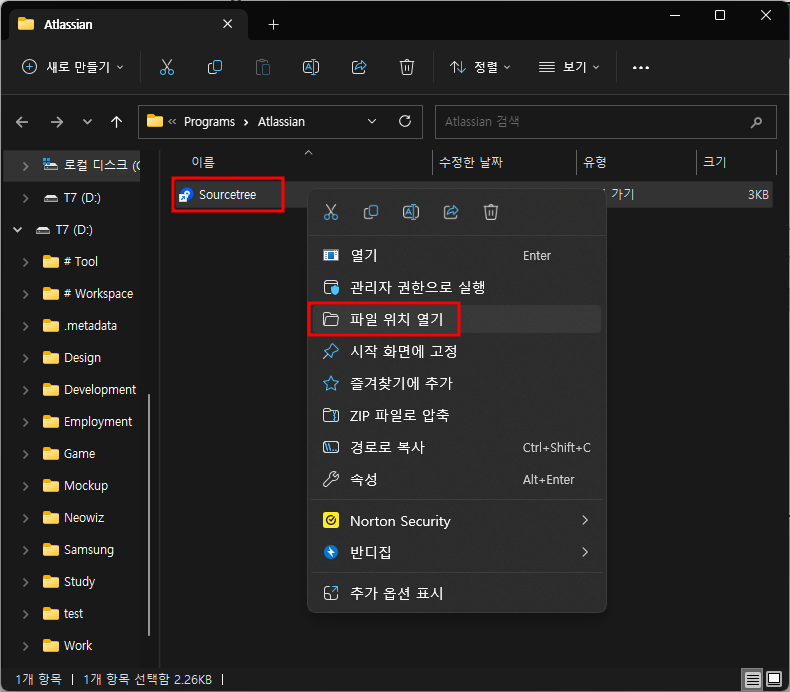This screenshot has height=692, width=790.
Task: Switch to large icons view in status bar
Action: pos(774,679)
